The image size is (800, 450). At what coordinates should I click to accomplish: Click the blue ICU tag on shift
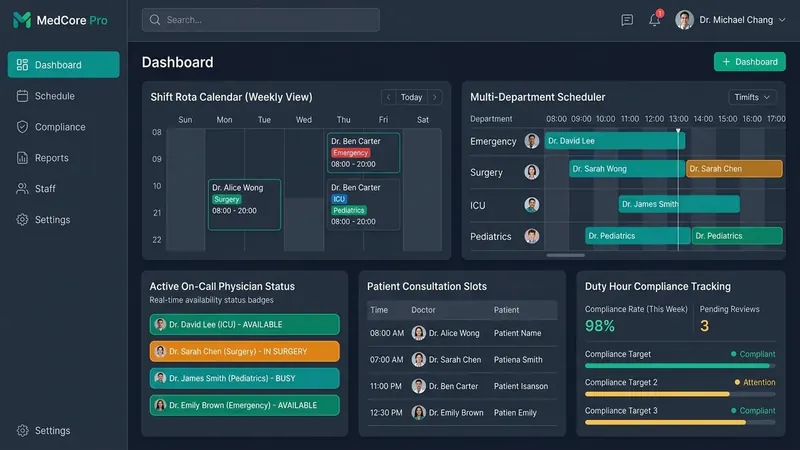pos(339,199)
